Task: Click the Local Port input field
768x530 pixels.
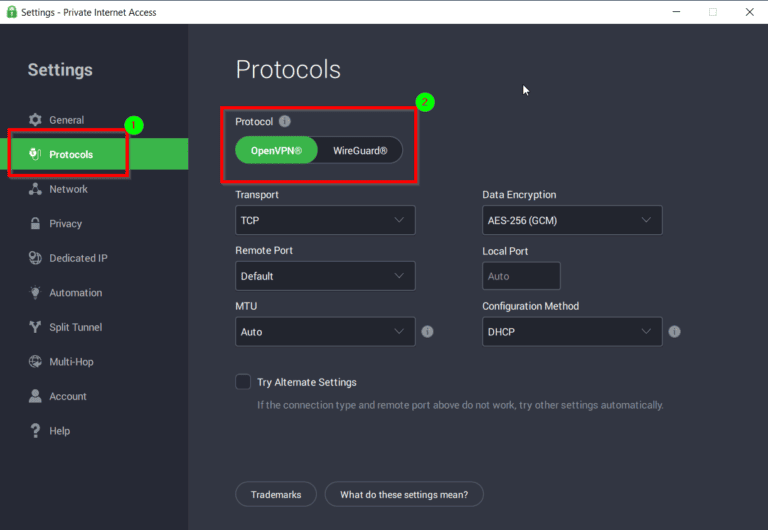Action: pyautogui.click(x=521, y=276)
